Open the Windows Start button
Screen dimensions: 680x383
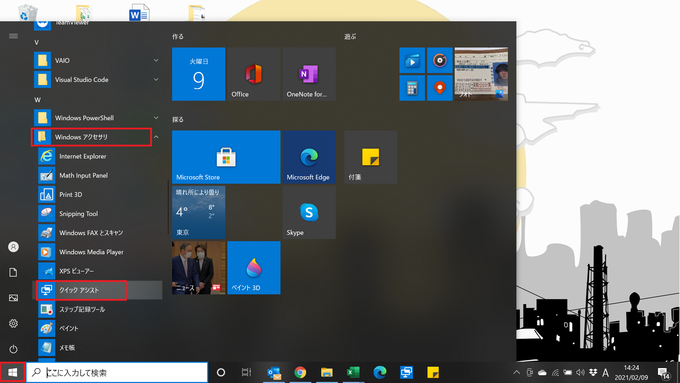tap(12, 372)
